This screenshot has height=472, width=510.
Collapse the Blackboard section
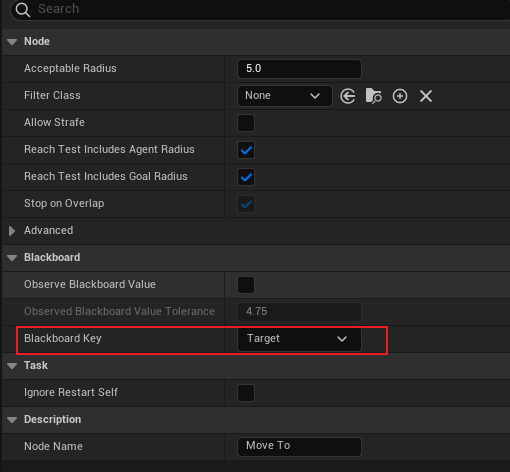click(x=12, y=258)
